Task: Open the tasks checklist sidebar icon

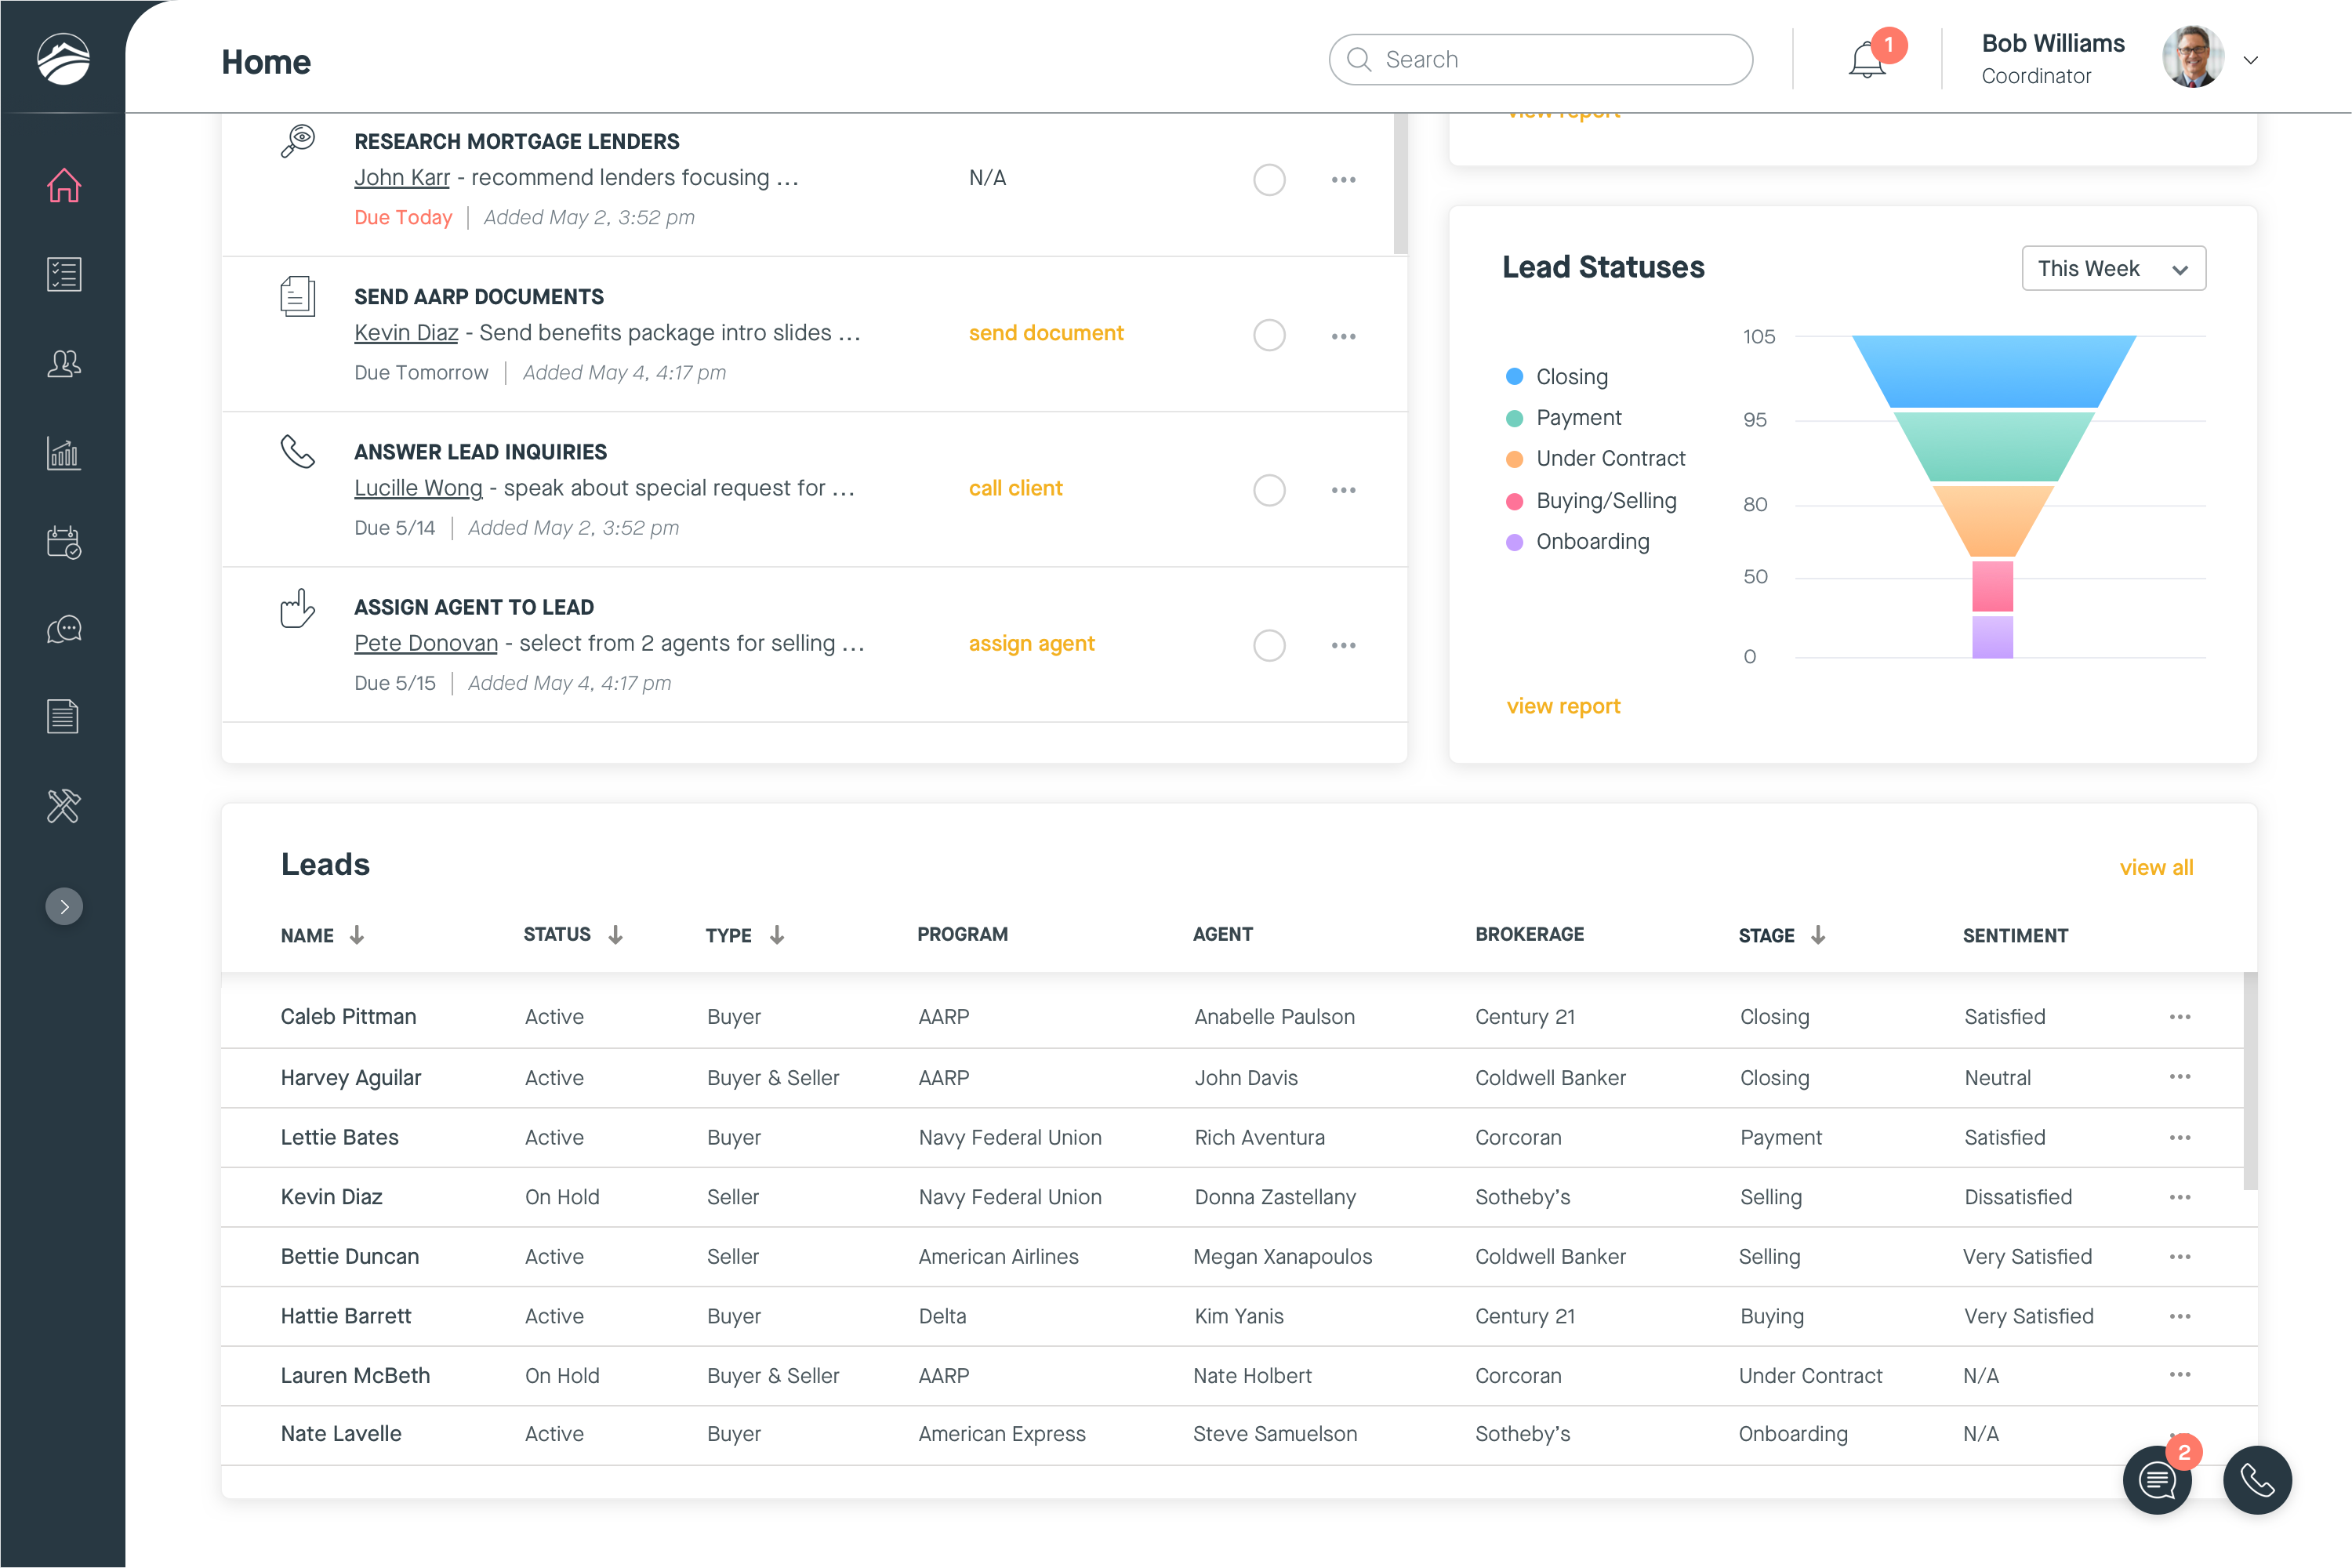Action: (x=64, y=274)
